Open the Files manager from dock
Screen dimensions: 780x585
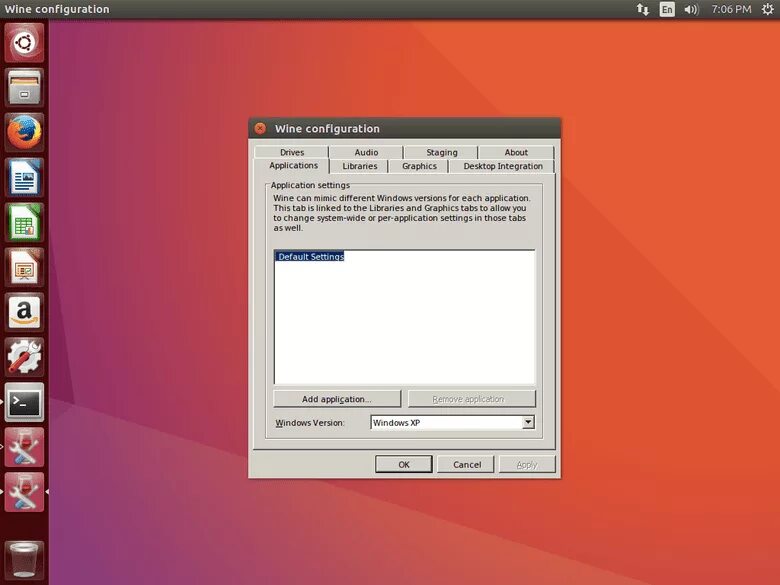coord(24,88)
